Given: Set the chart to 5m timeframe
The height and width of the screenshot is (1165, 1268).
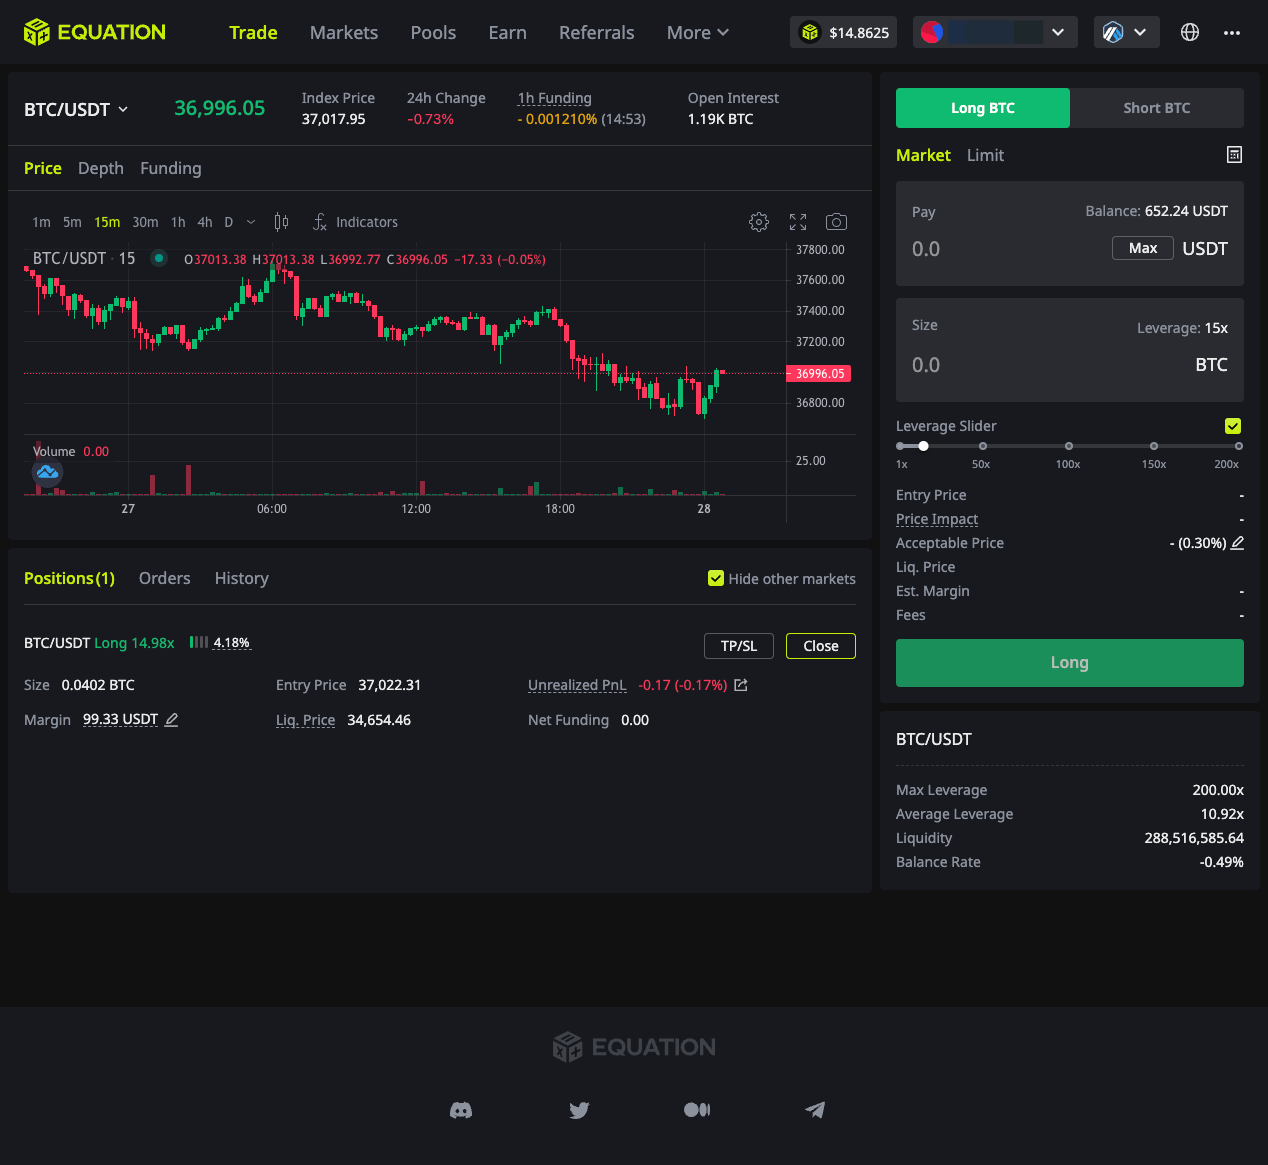Looking at the screenshot, I should click(x=72, y=222).
